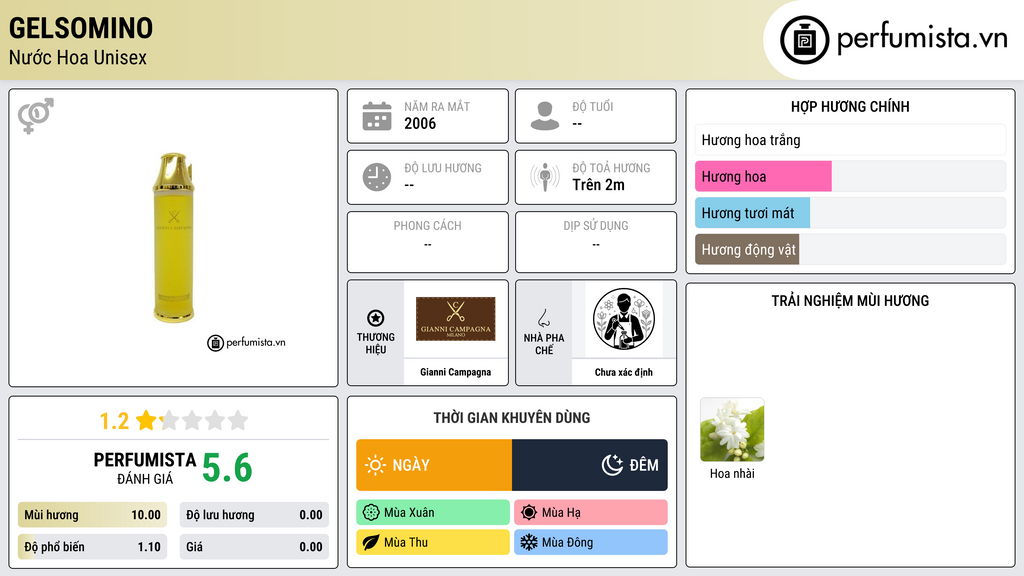The image size is (1024, 576).
Task: Click the perfumista.vn site name text
Action: coord(922,39)
